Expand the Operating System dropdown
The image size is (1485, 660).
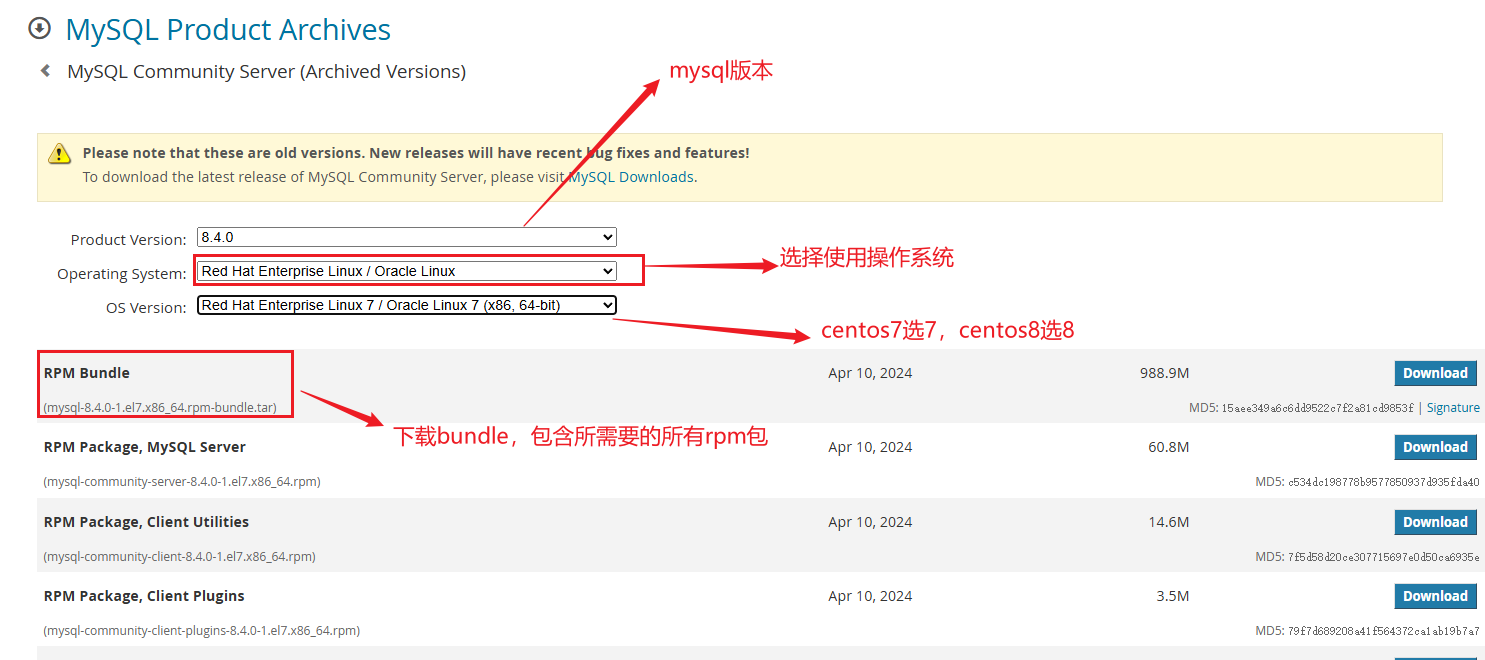coord(406,271)
